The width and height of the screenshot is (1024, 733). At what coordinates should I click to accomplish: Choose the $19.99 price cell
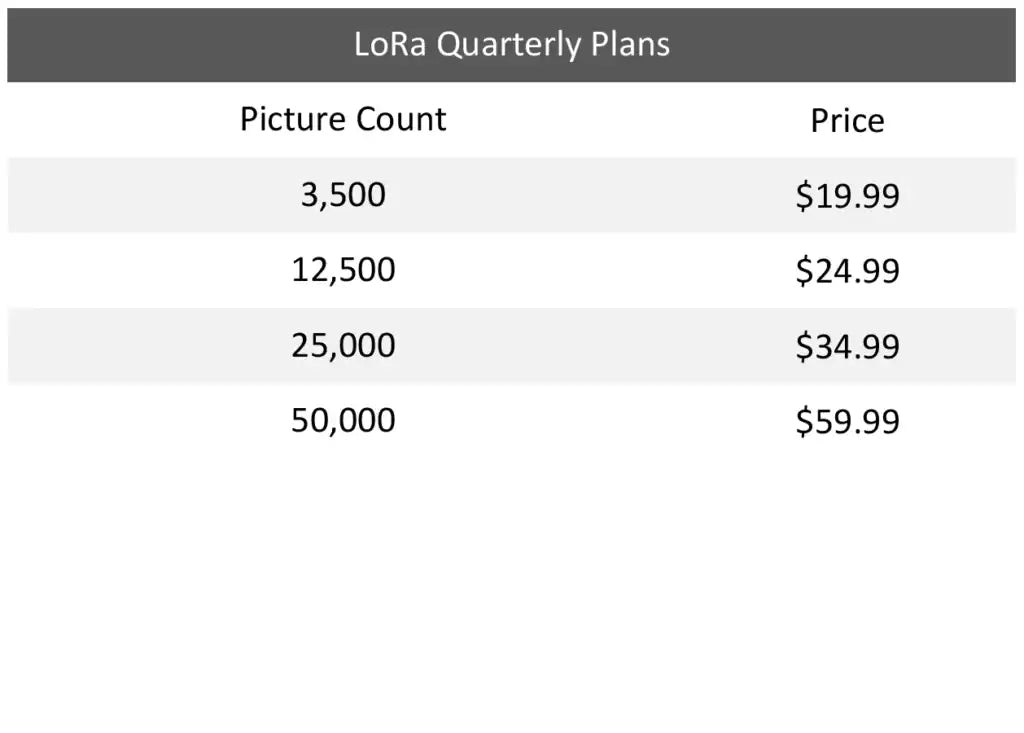(847, 196)
